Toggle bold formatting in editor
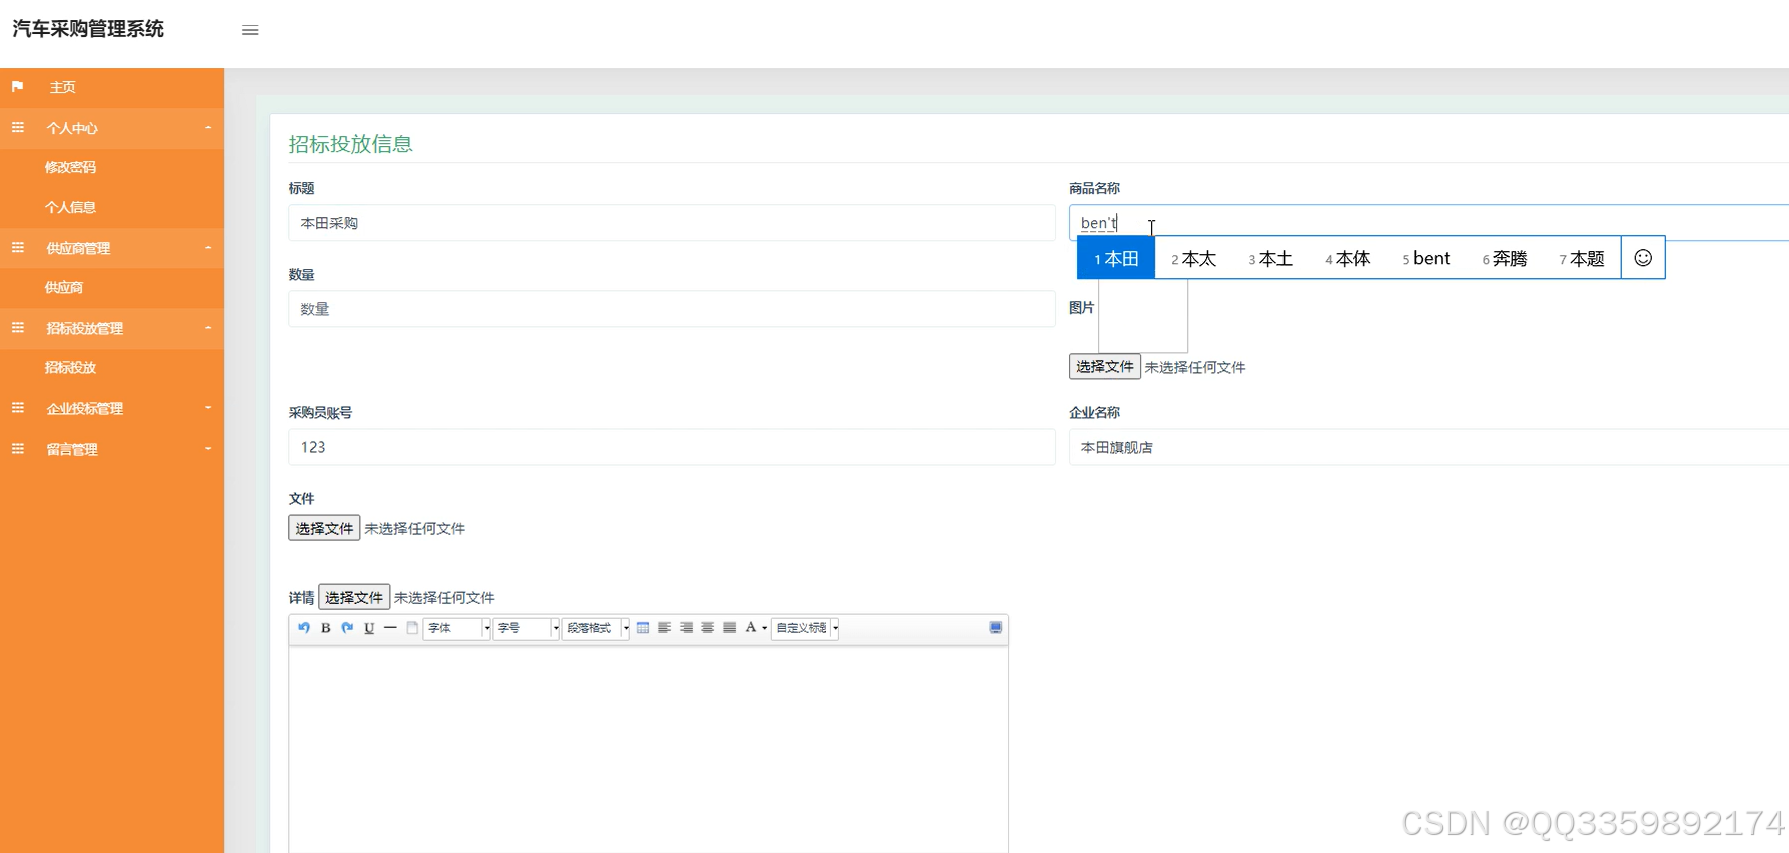This screenshot has width=1789, height=853. pos(326,628)
